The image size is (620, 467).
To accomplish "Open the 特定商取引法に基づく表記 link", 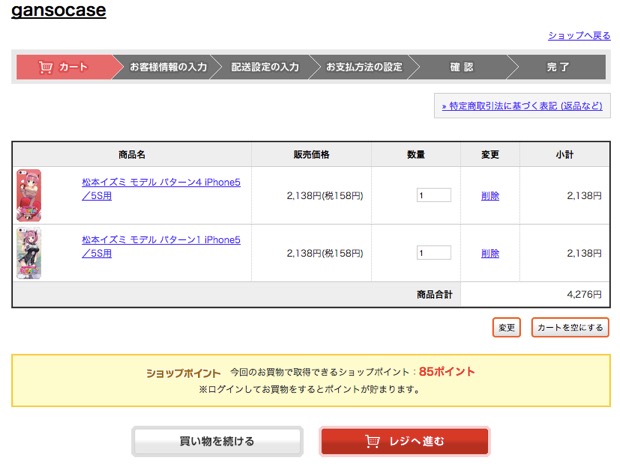I will pyautogui.click(x=522, y=105).
